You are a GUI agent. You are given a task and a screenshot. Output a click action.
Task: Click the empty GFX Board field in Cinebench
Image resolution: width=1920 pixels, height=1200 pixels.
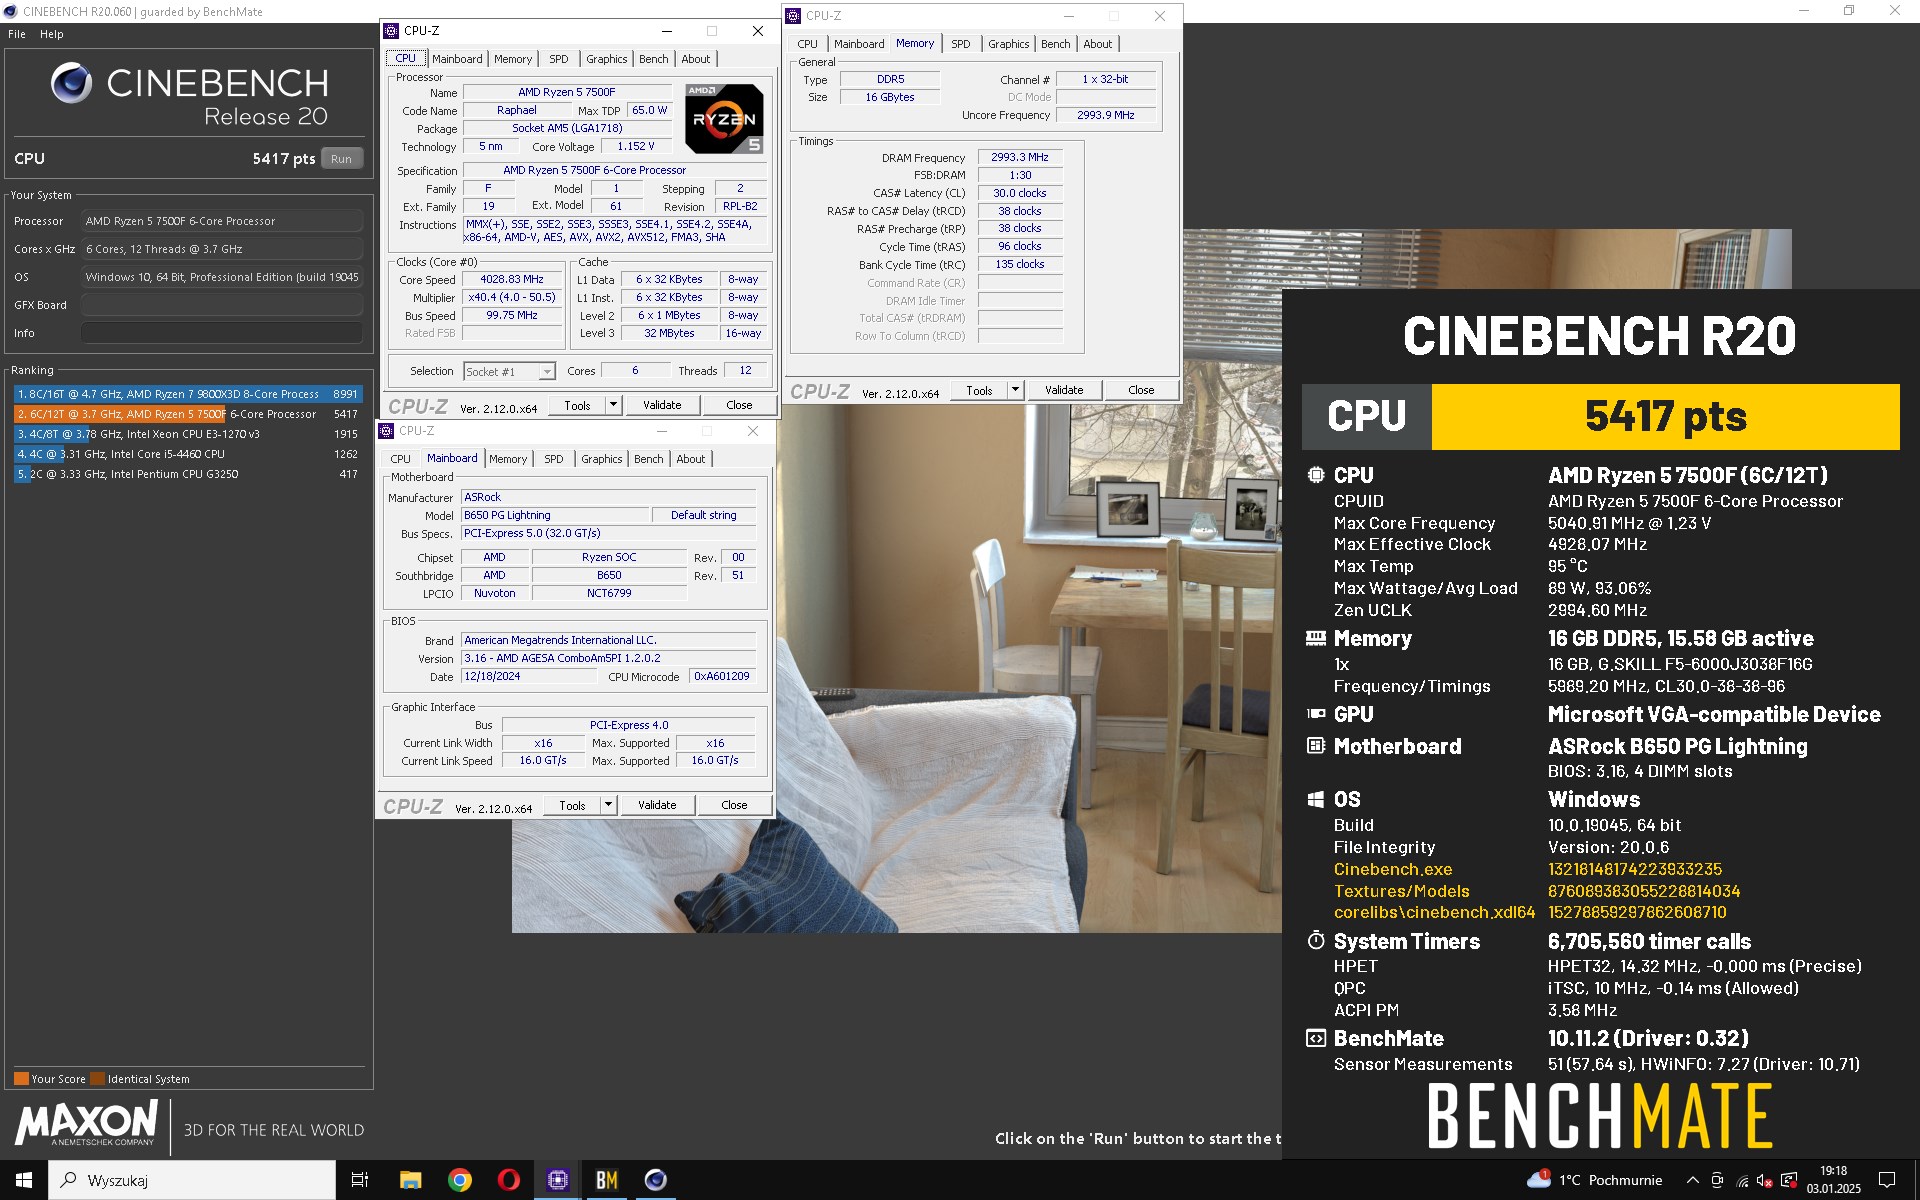222,305
